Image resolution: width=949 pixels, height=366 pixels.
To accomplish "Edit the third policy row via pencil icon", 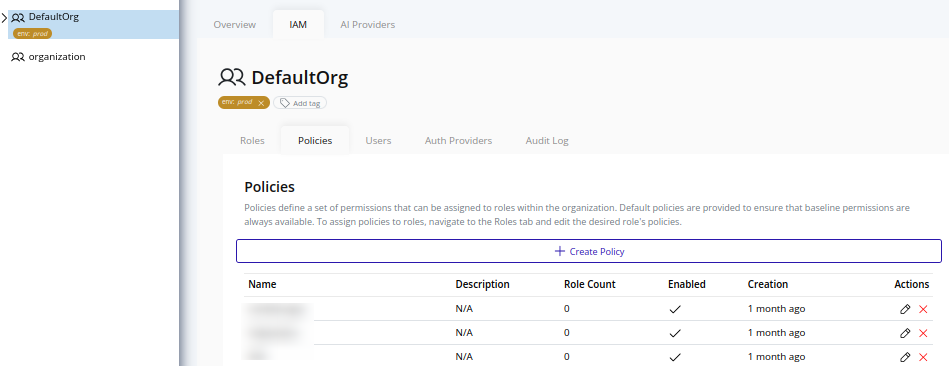I will 905,356.
